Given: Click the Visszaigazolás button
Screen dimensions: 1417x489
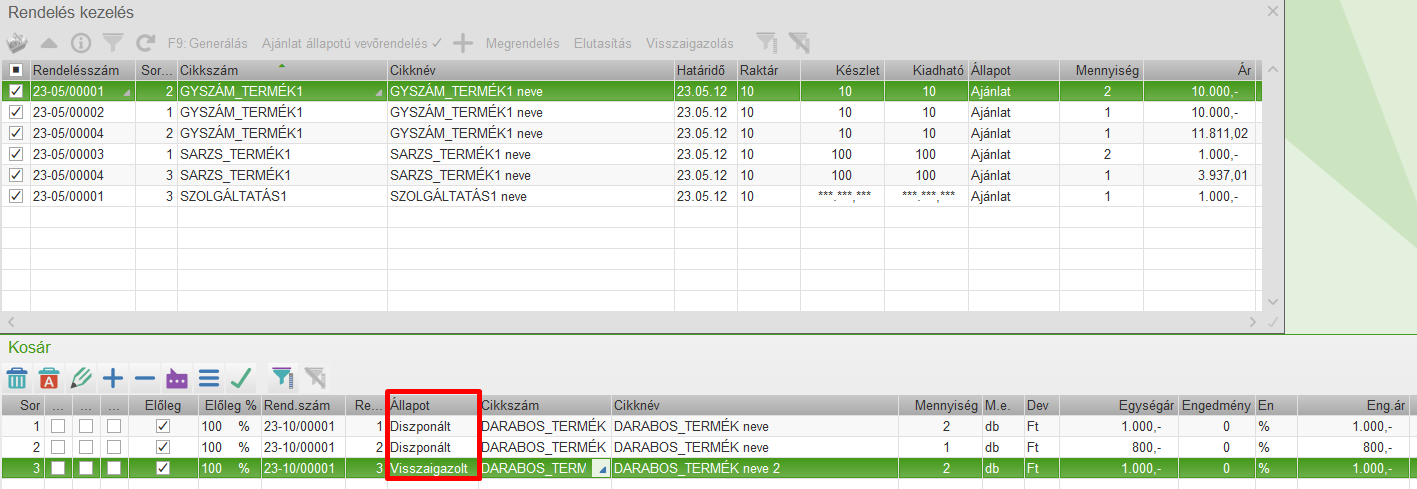Looking at the screenshot, I should [690, 44].
